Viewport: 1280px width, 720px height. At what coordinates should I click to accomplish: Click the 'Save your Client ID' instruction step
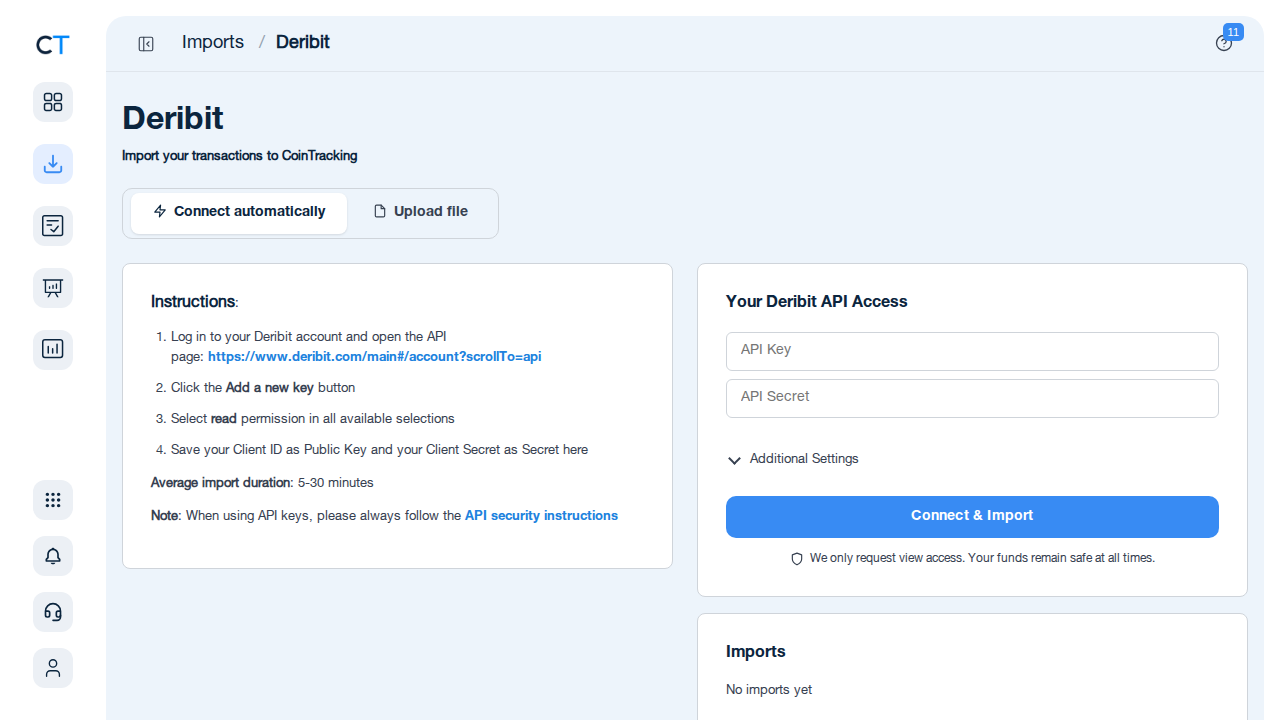tap(380, 450)
